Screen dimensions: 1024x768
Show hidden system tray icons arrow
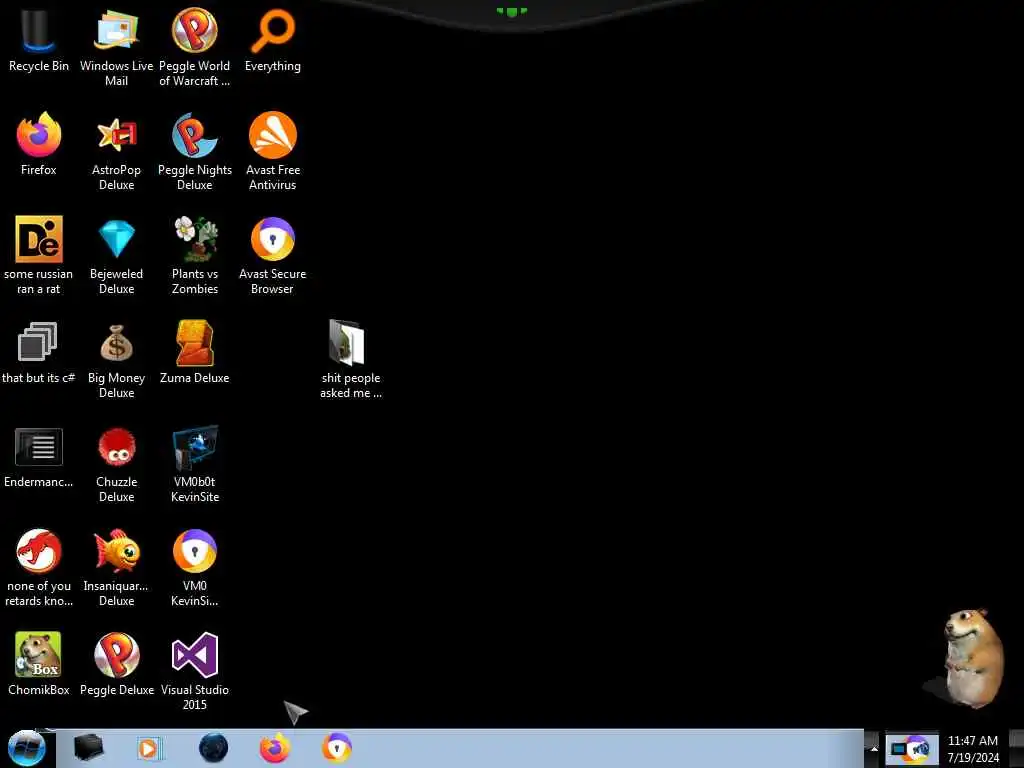point(874,749)
